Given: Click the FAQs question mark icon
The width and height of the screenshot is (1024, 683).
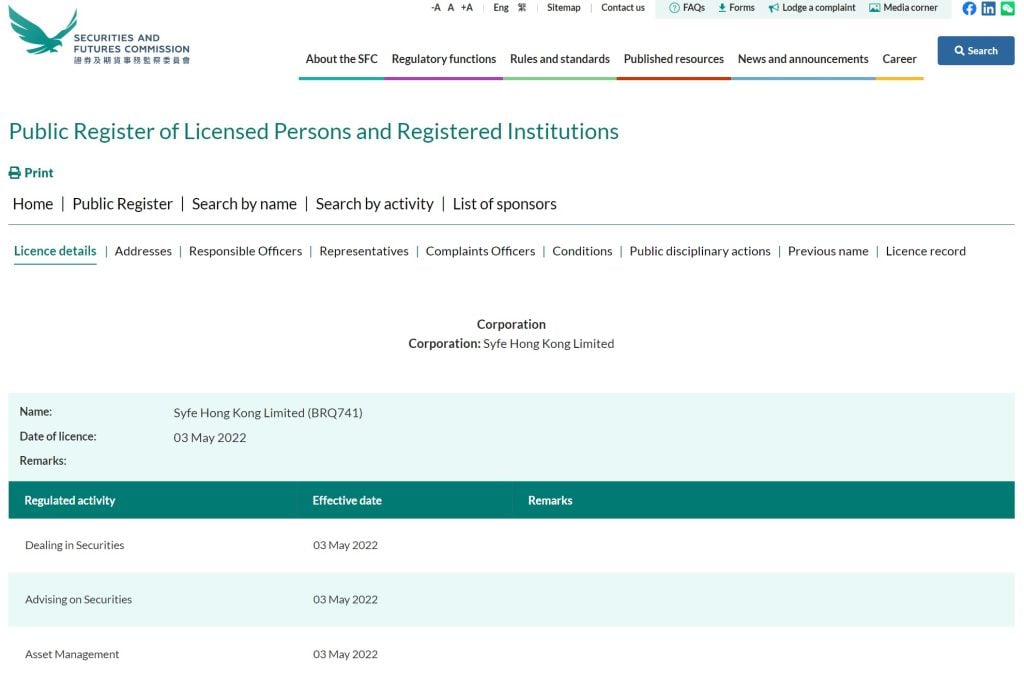Looking at the screenshot, I should (674, 8).
